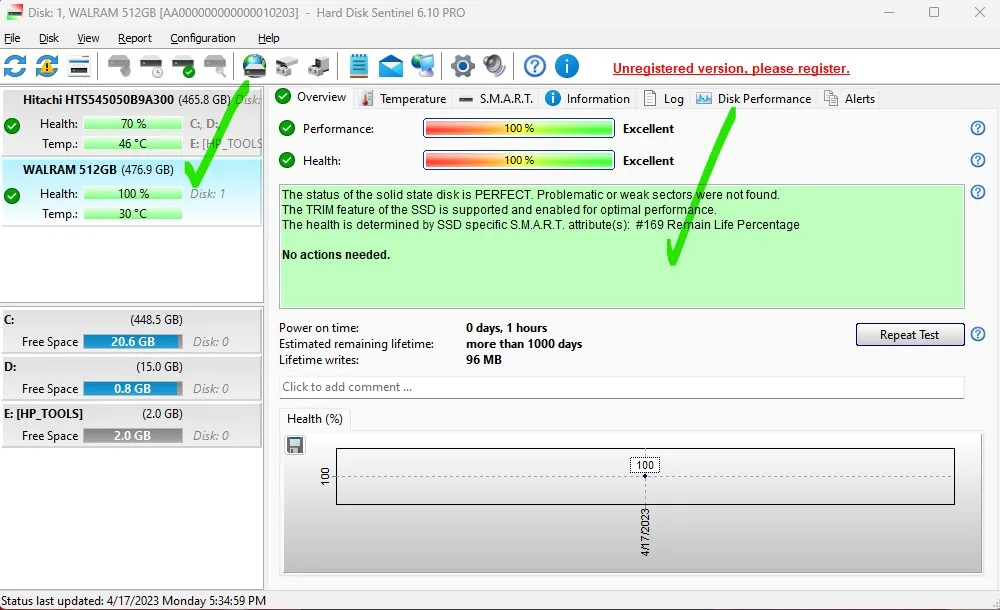Screen dimensions: 1000x610
Task: Click the comment input field
Action: click(621, 387)
